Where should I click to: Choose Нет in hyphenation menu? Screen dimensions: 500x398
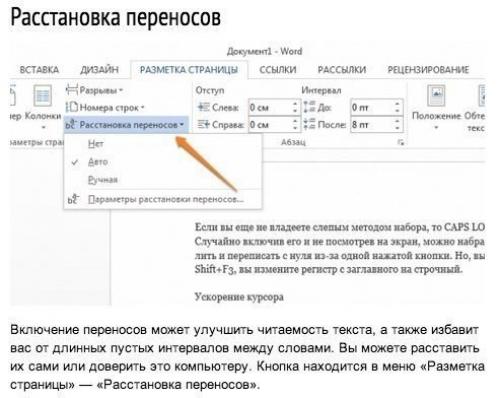click(x=96, y=144)
